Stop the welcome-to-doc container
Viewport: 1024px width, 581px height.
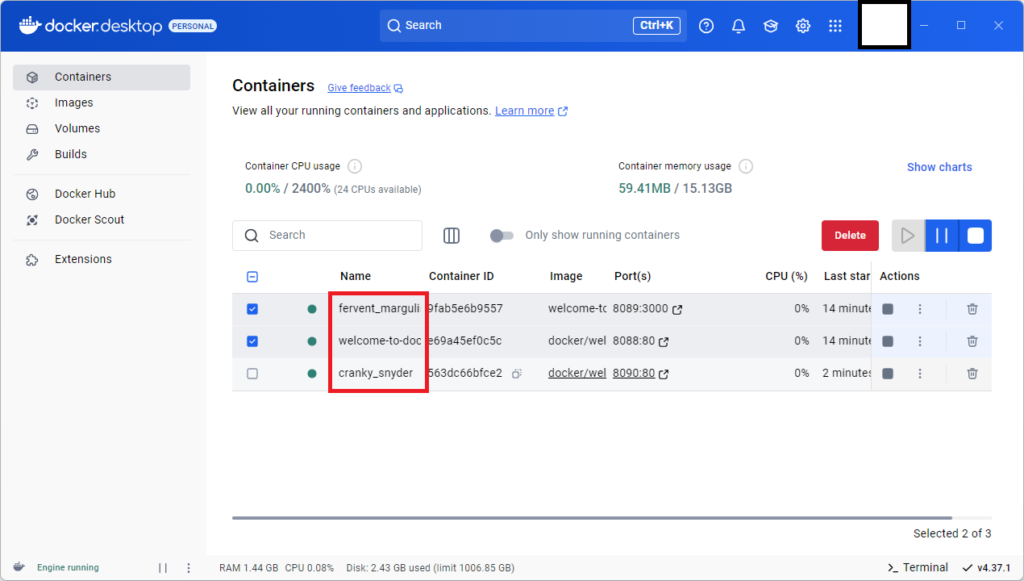coord(888,341)
